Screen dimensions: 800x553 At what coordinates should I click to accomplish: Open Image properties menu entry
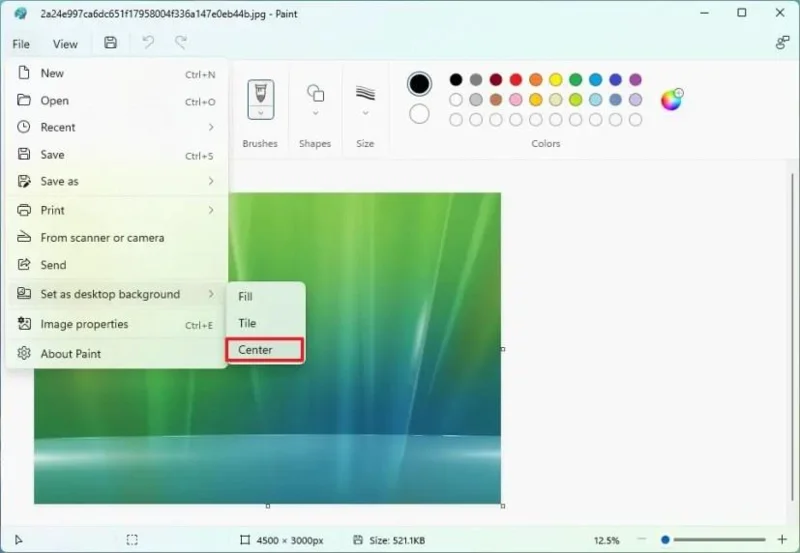click(117, 324)
